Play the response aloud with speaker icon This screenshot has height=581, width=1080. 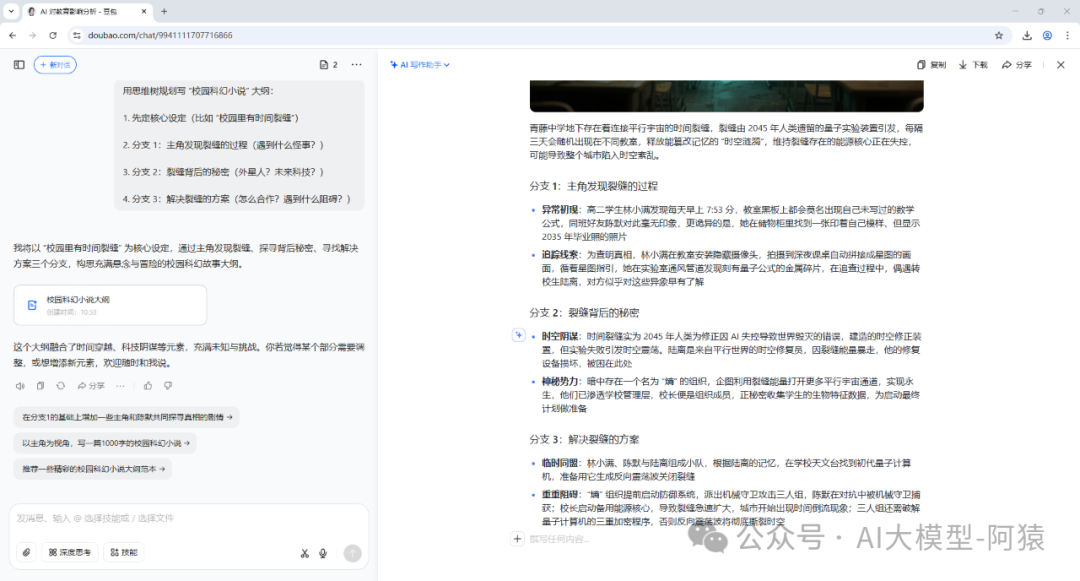click(20, 386)
